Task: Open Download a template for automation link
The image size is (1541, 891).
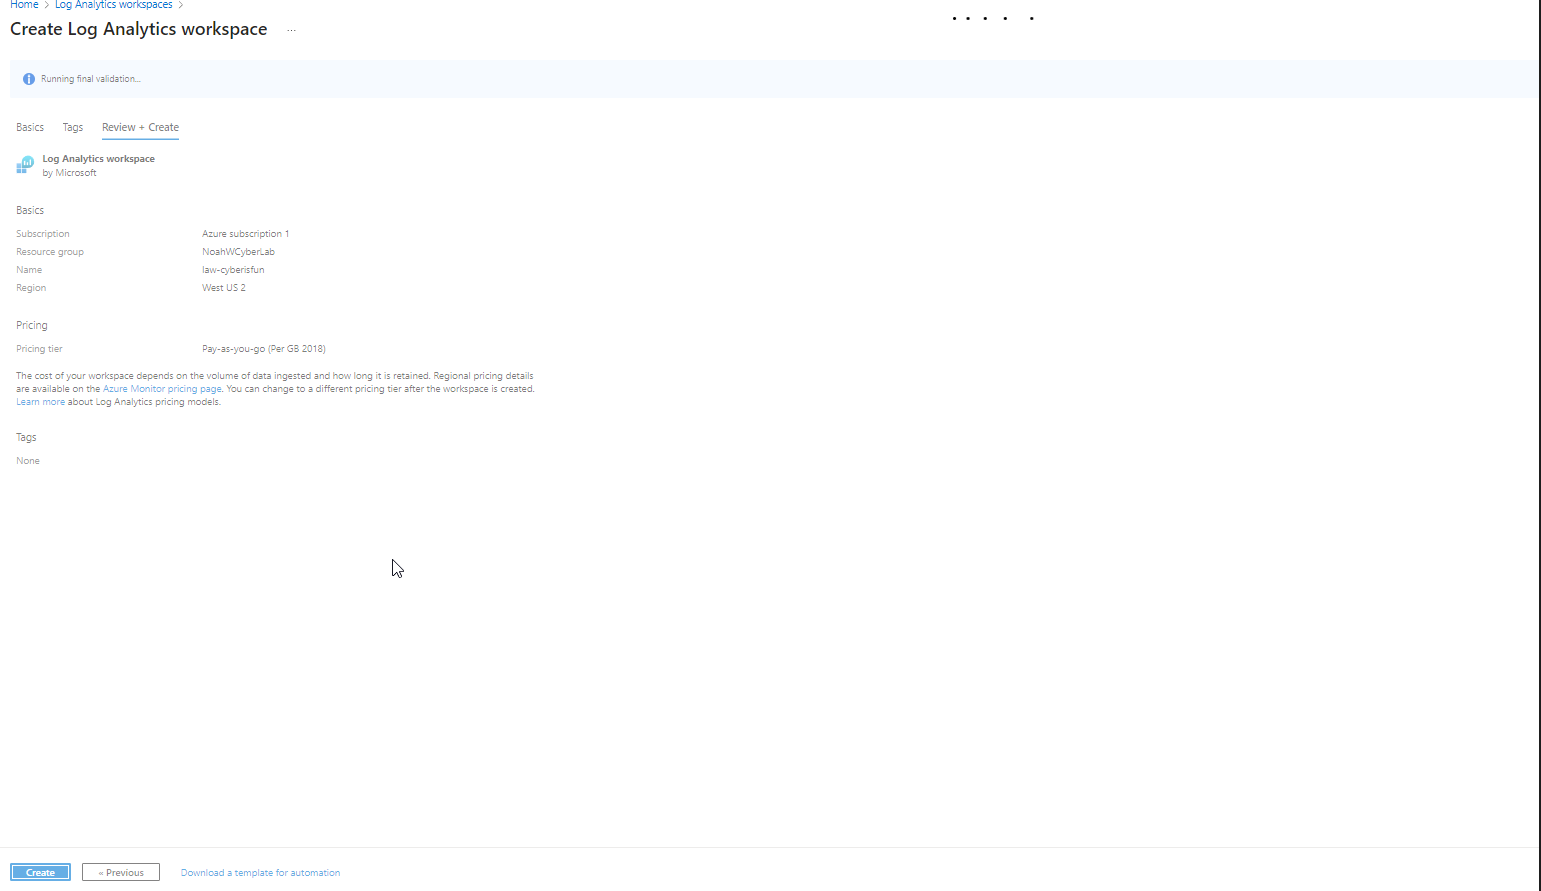Action: 260,872
